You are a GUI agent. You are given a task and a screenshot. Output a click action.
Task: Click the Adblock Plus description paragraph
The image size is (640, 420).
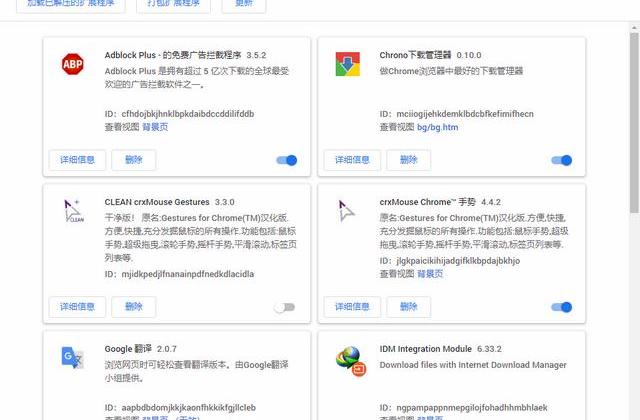[197, 78]
